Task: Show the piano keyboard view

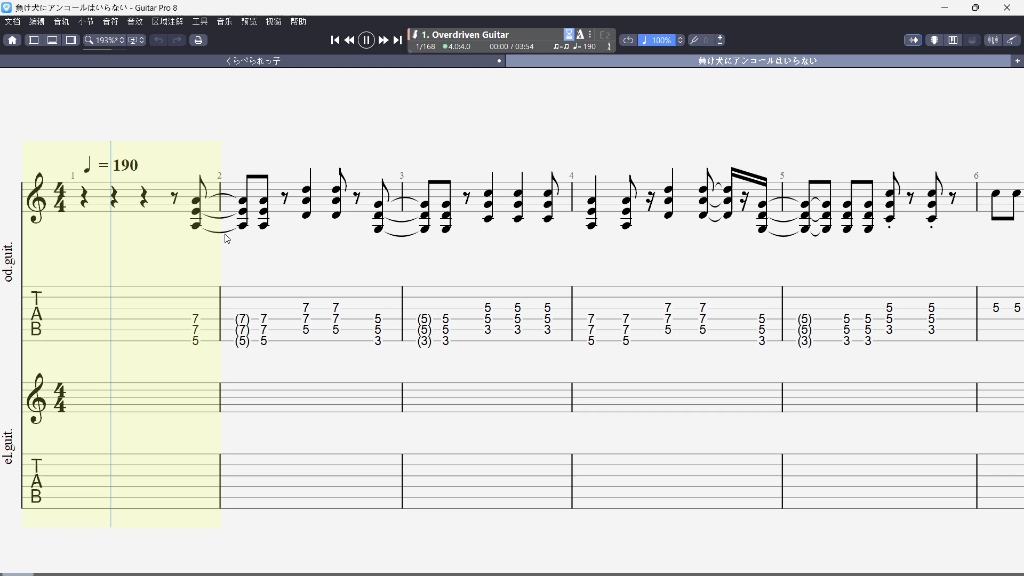Action: 953,40
